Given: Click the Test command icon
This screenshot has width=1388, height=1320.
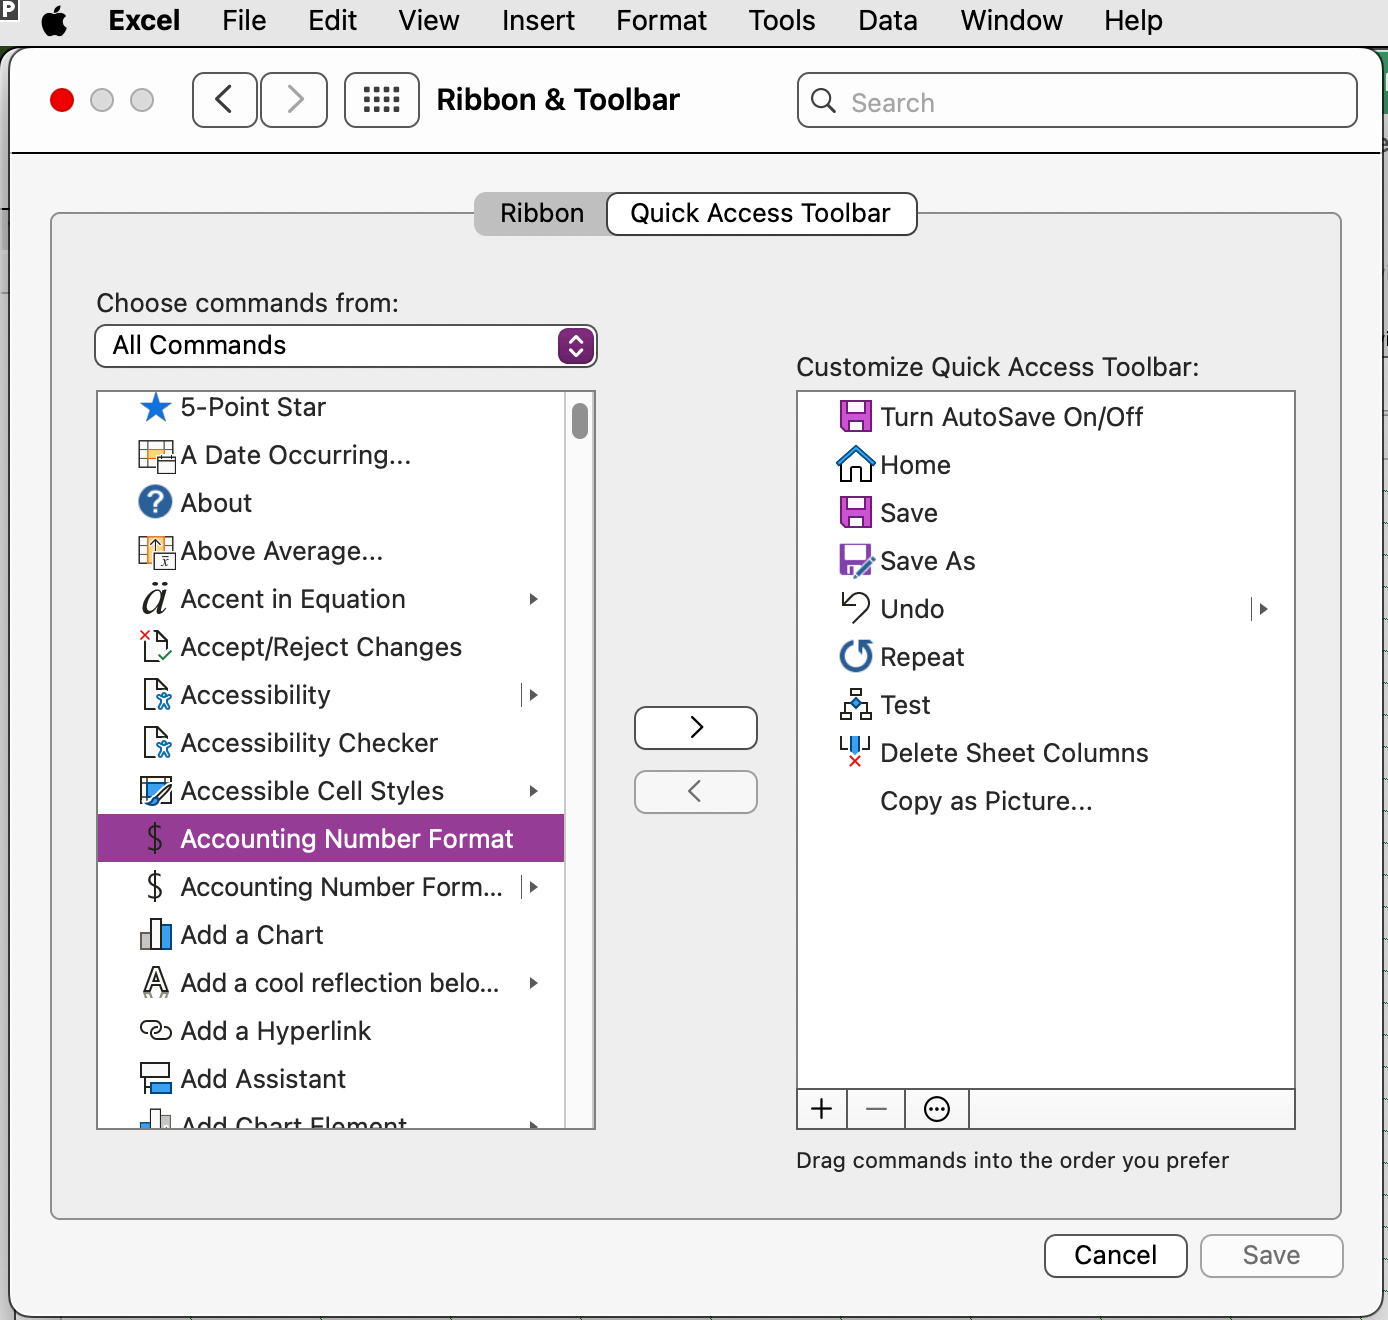Looking at the screenshot, I should [x=856, y=704].
